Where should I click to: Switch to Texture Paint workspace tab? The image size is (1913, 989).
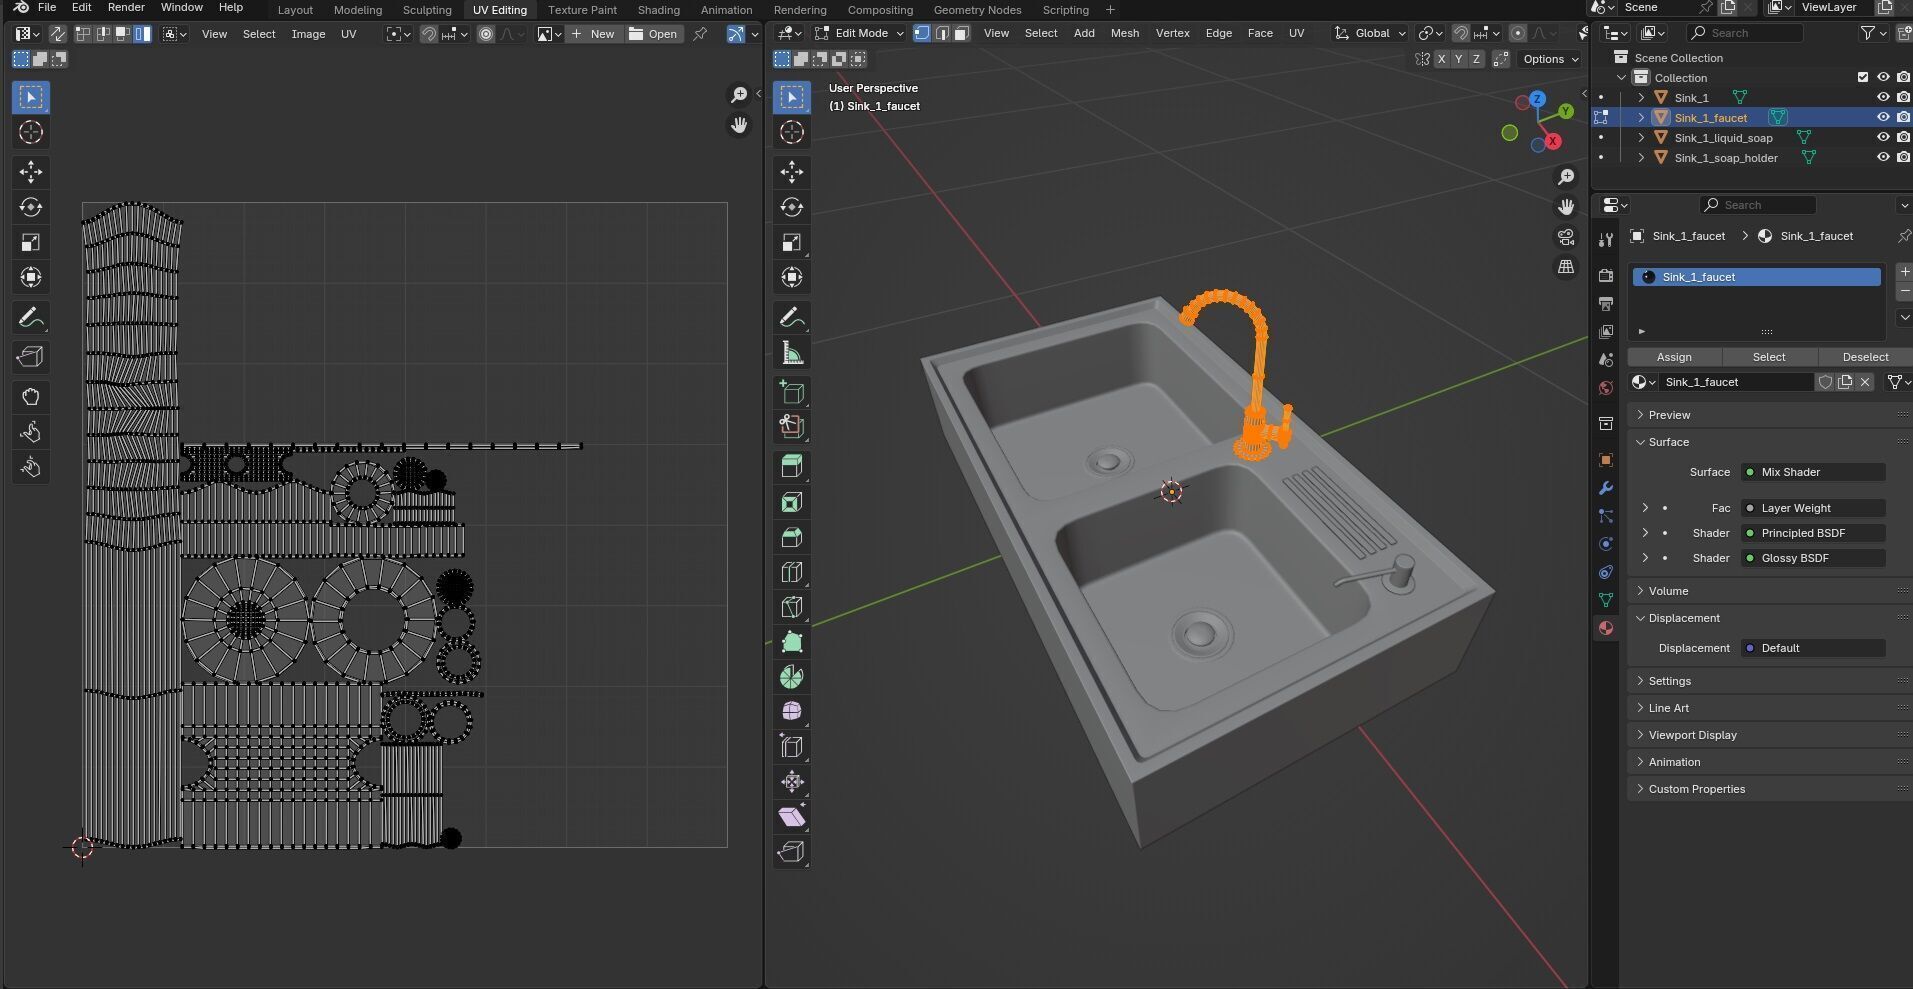click(x=582, y=10)
